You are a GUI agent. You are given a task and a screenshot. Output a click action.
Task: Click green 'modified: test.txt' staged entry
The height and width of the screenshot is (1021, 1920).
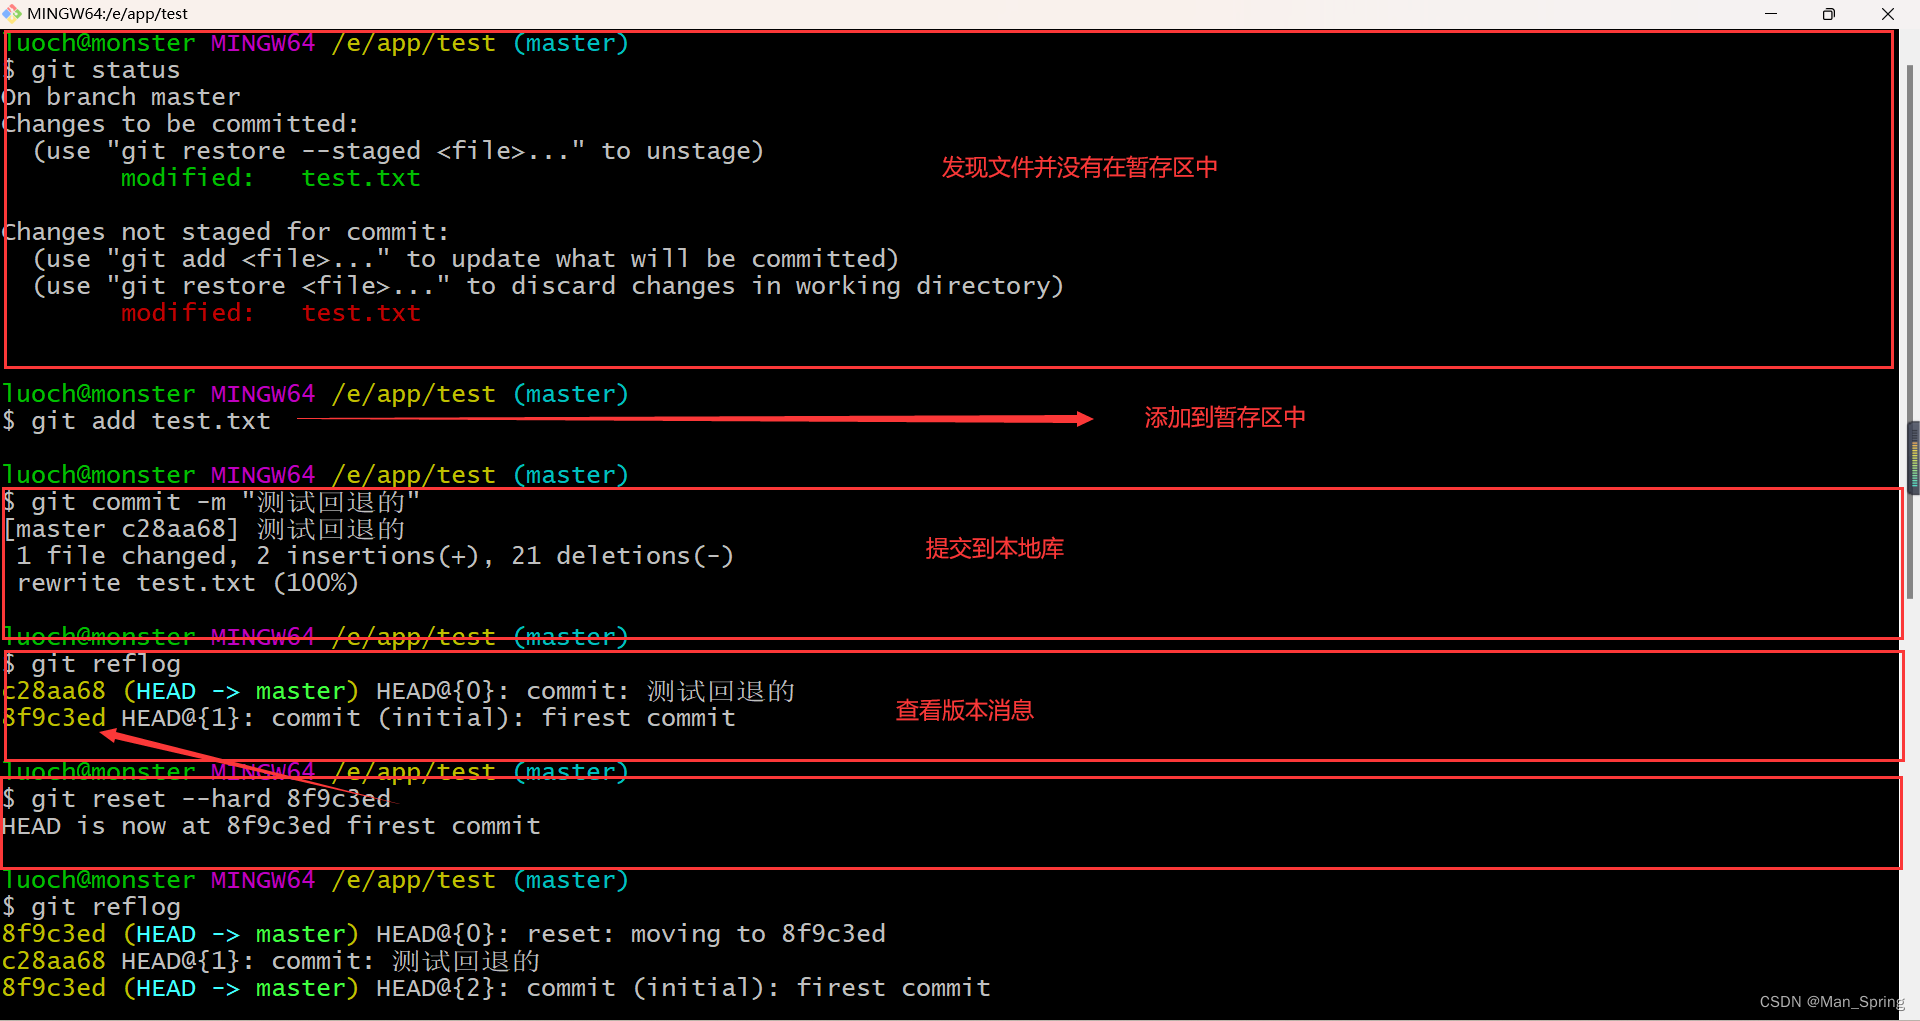pos(270,178)
